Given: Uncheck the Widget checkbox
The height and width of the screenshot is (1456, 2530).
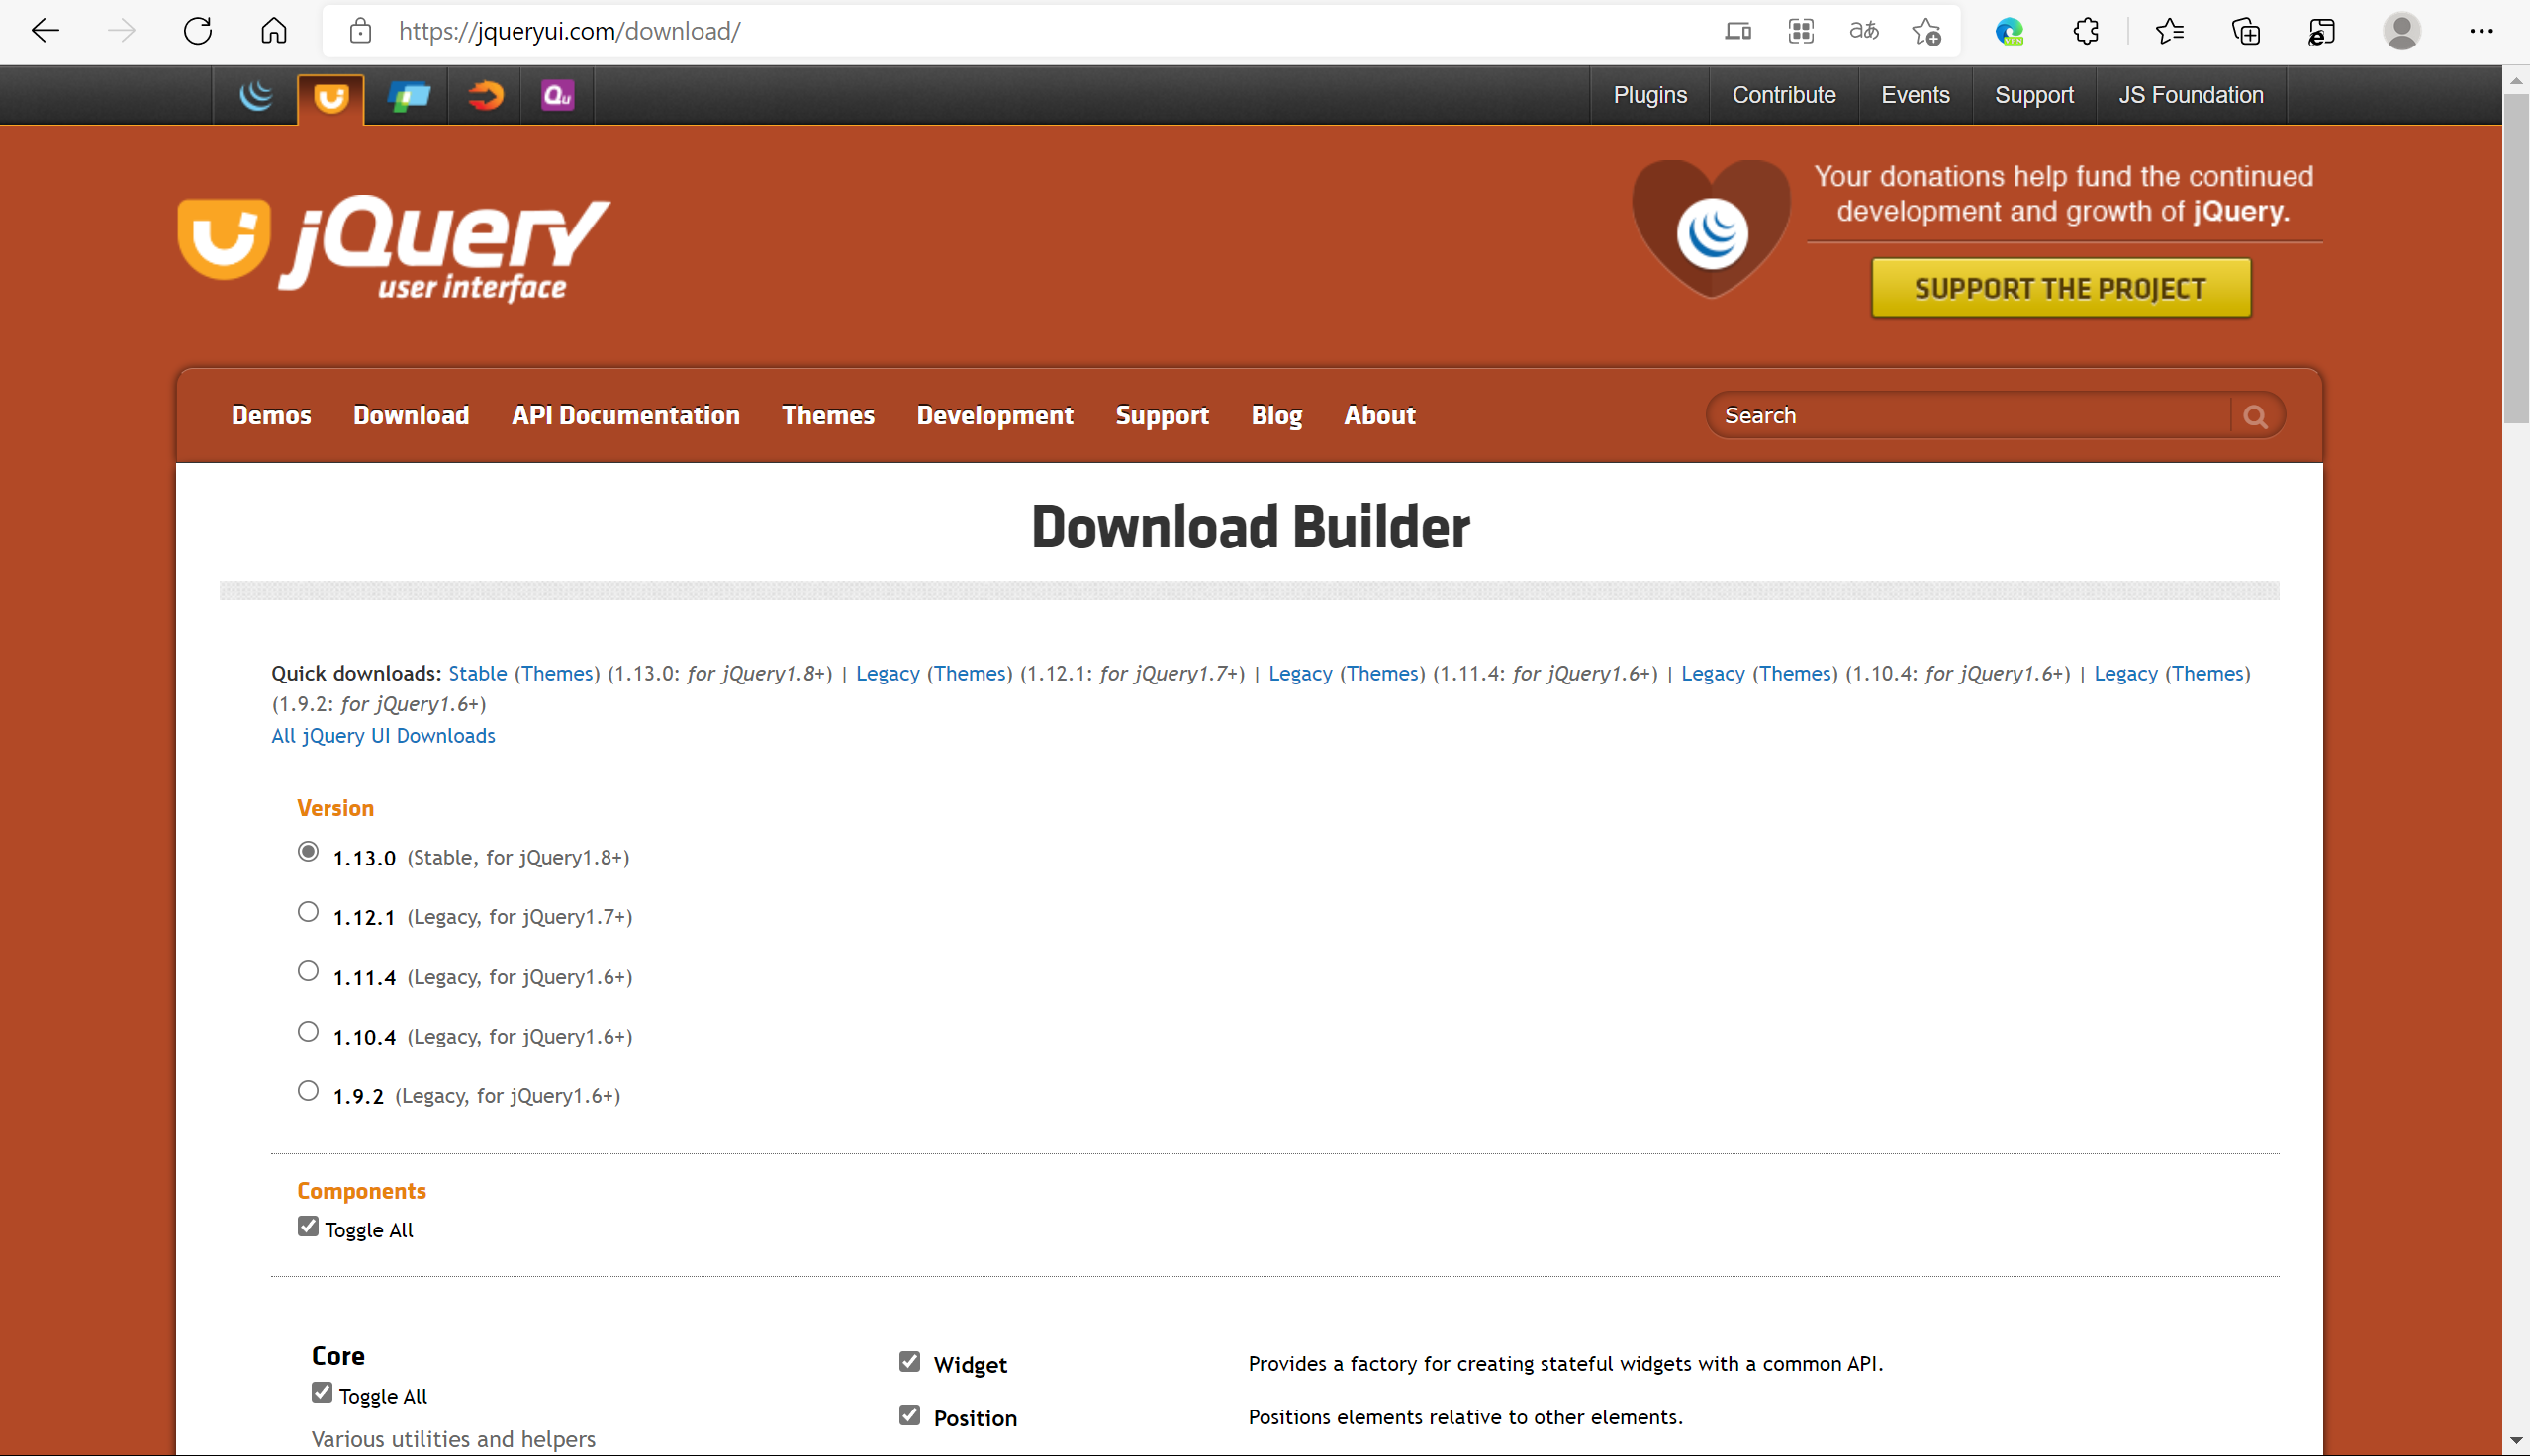Looking at the screenshot, I should pos(909,1361).
